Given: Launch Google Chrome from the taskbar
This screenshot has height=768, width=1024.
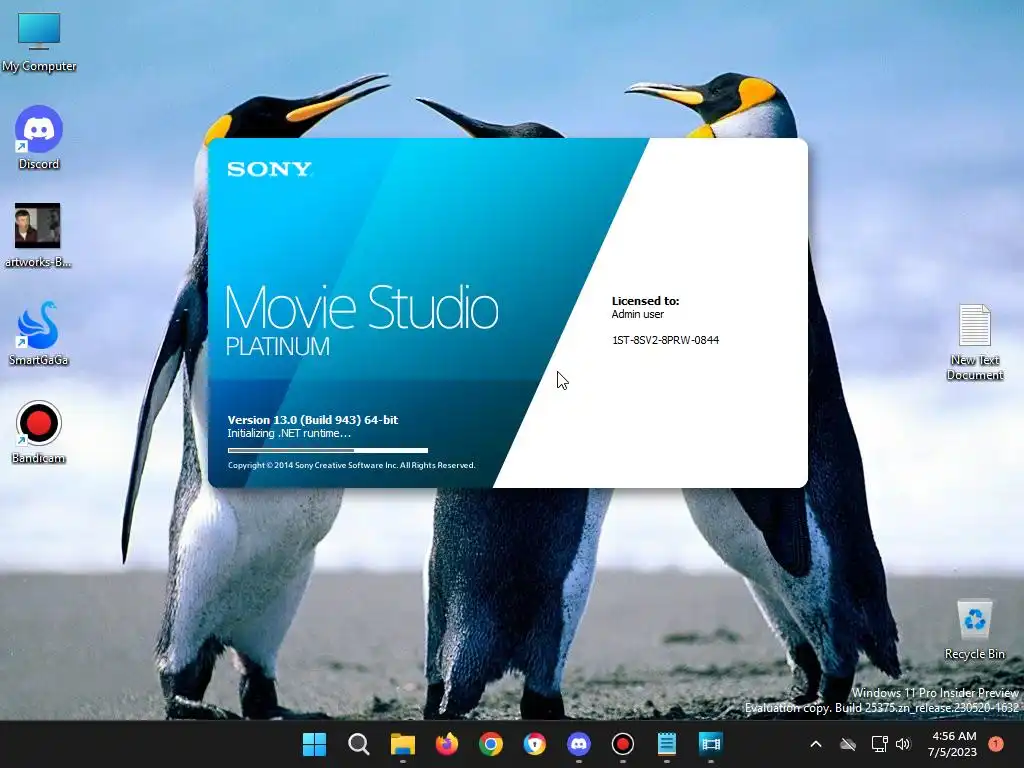Looking at the screenshot, I should tap(490, 744).
